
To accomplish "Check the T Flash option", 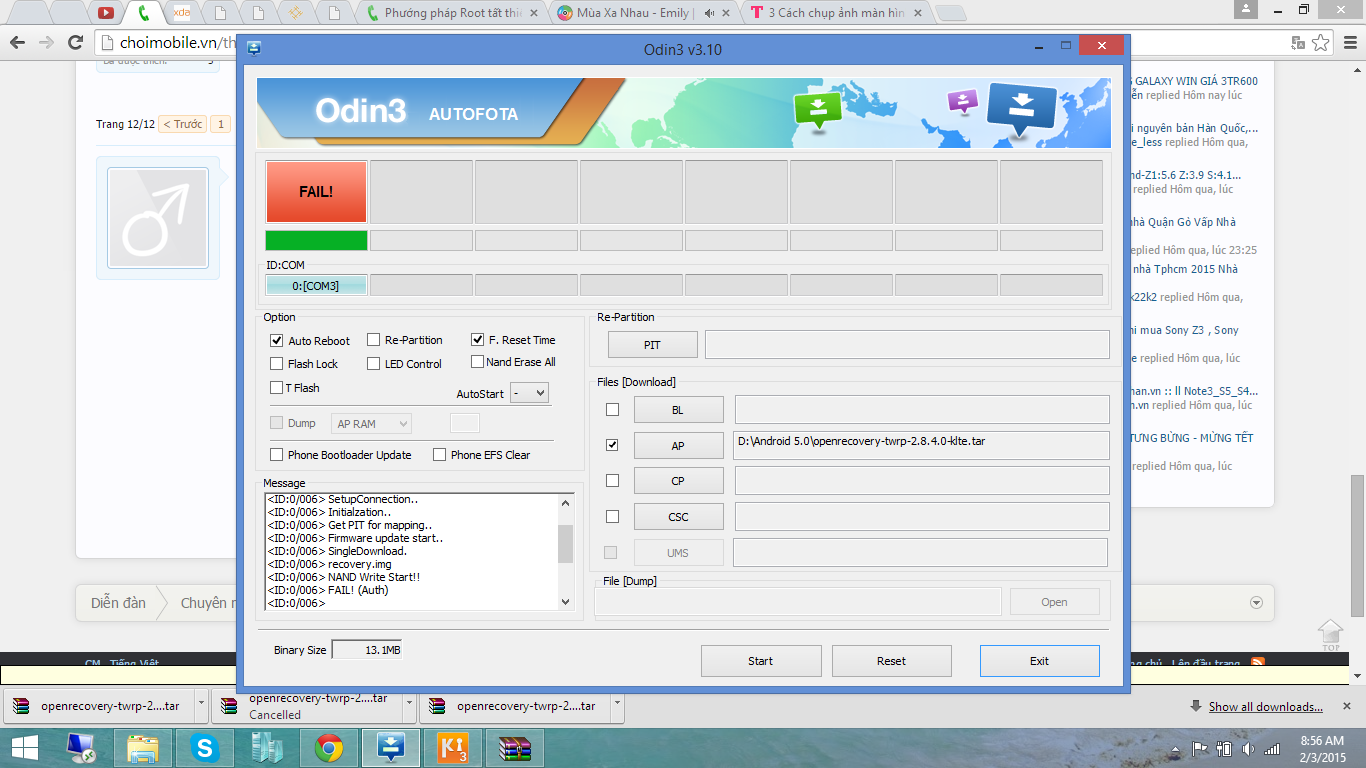I will [x=277, y=388].
